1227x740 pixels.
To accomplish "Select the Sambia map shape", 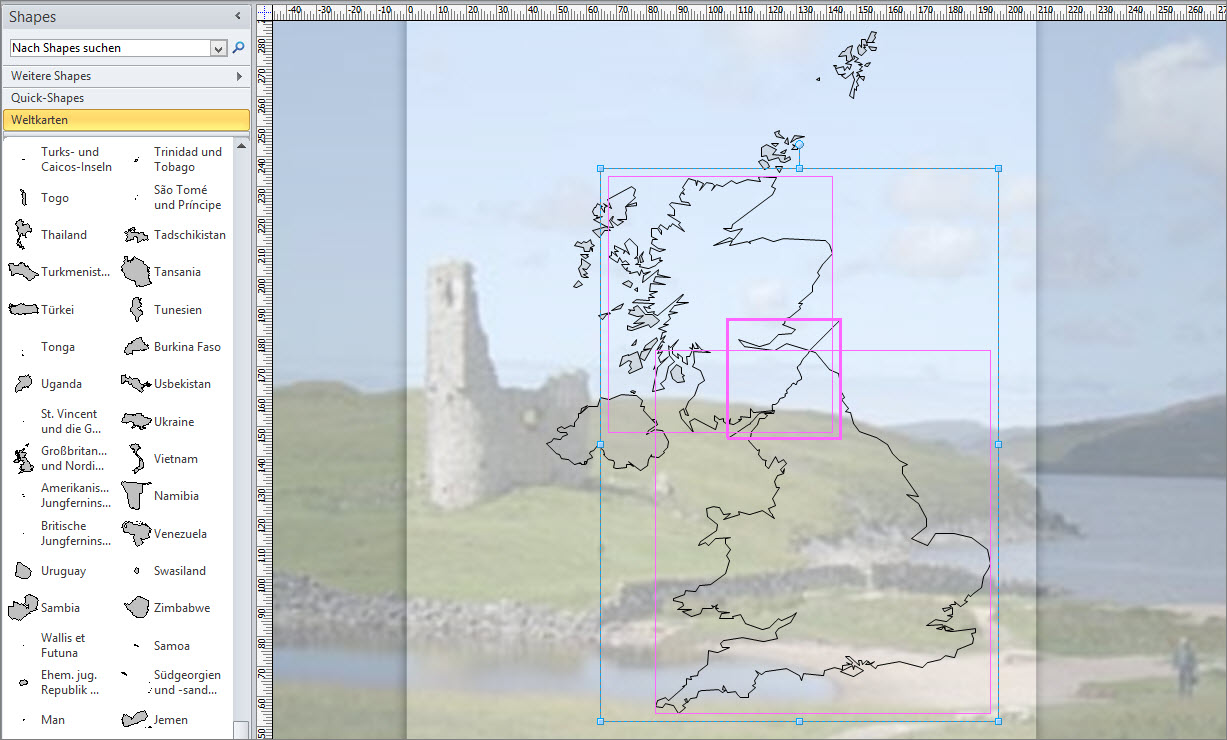I will click(x=22, y=608).
